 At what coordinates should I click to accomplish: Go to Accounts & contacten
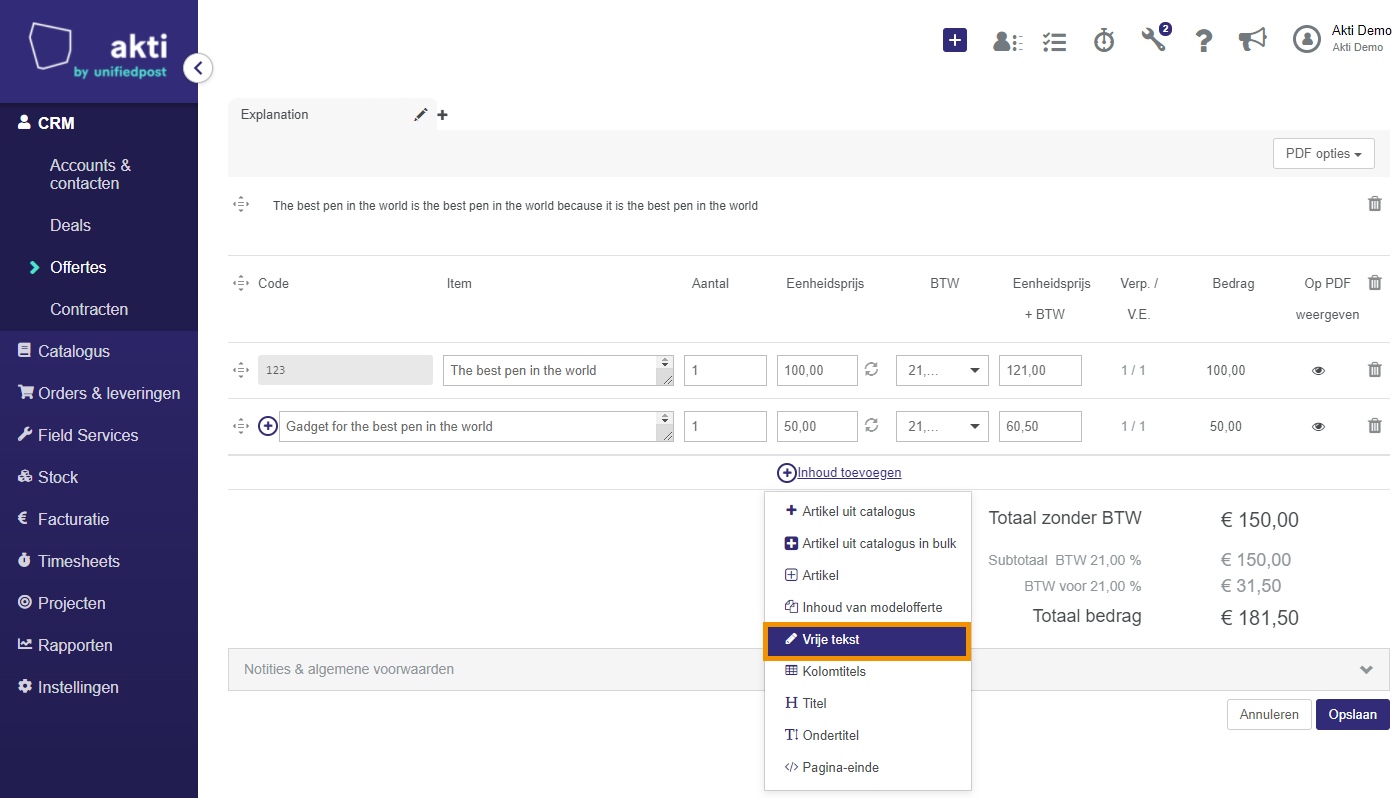[x=90, y=174]
